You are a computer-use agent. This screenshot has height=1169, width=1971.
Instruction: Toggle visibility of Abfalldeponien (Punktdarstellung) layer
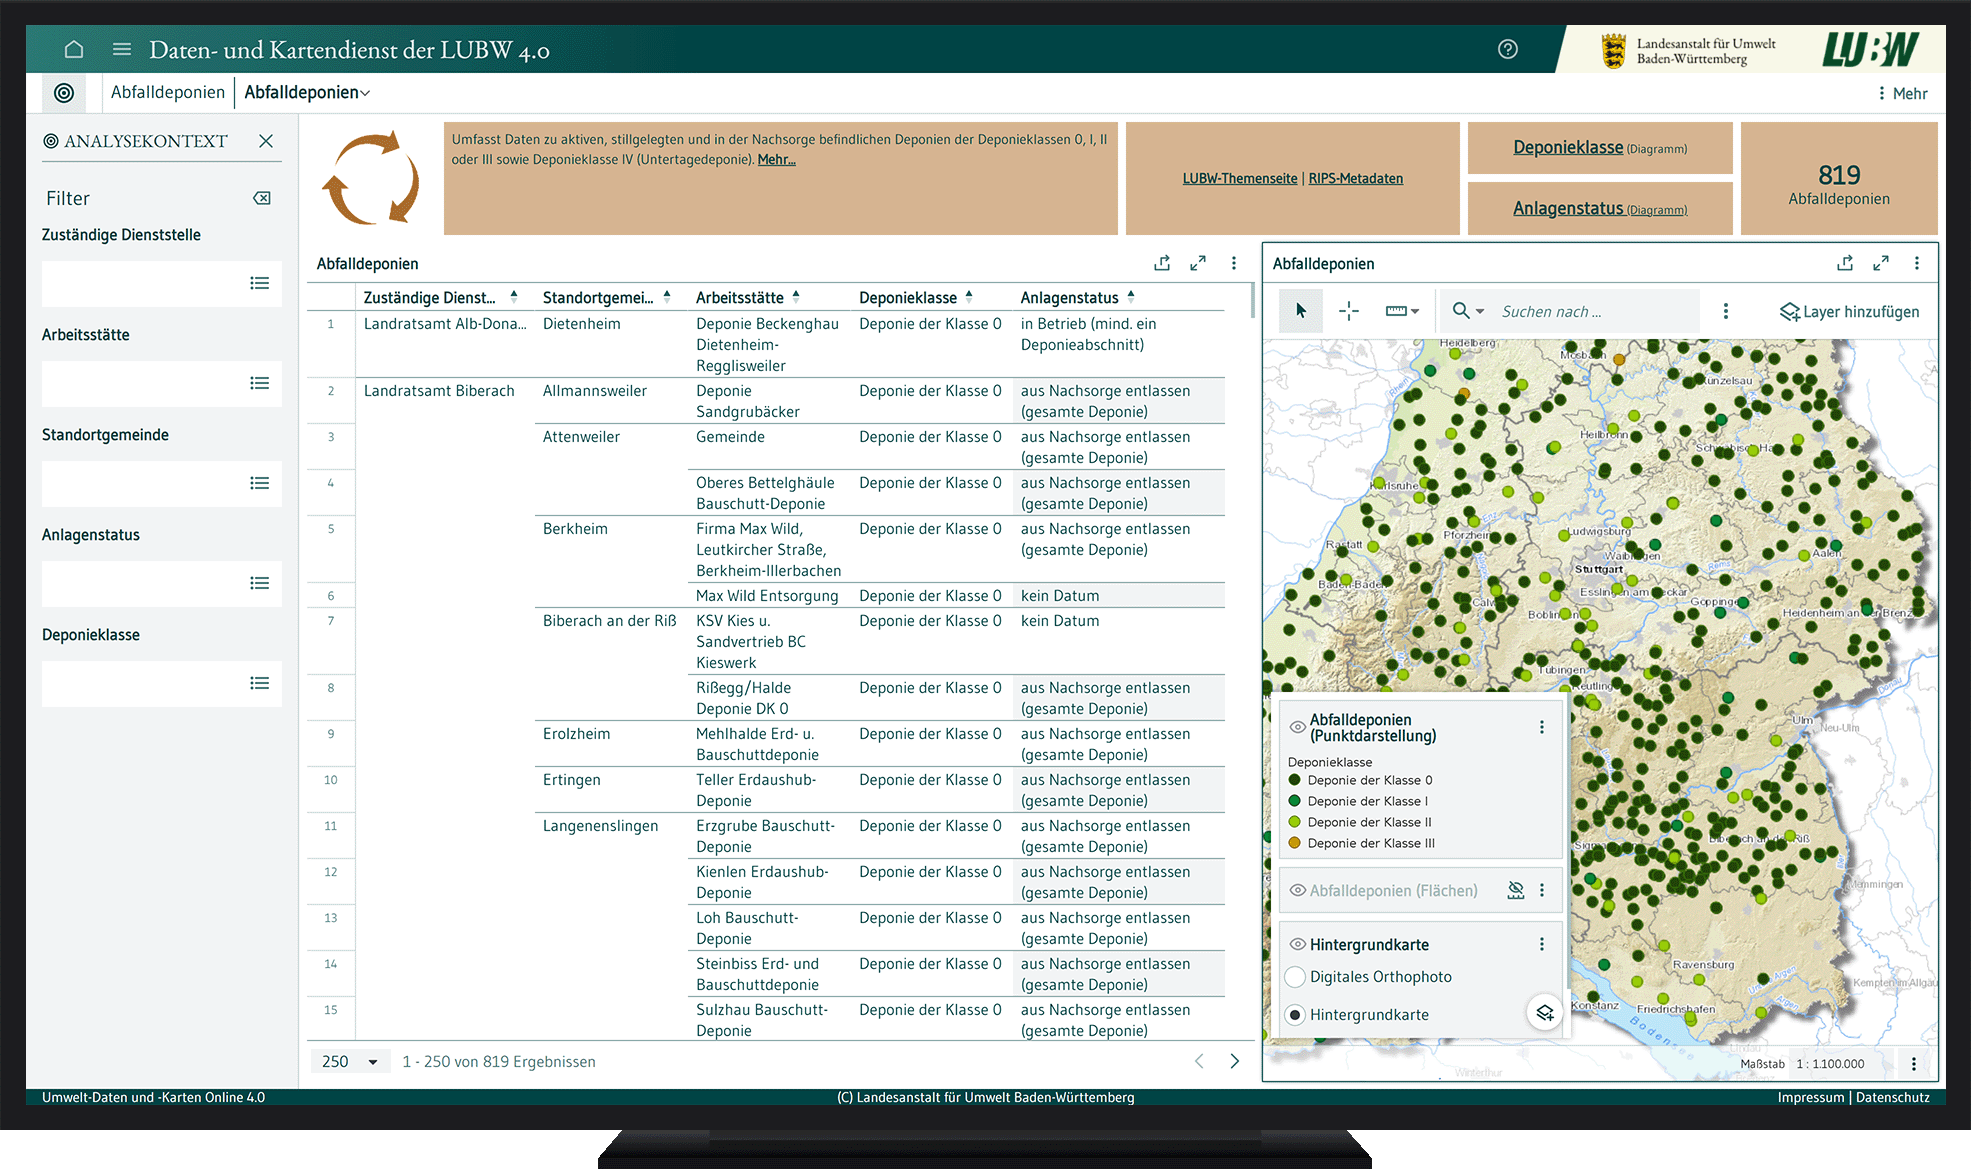(x=1297, y=727)
